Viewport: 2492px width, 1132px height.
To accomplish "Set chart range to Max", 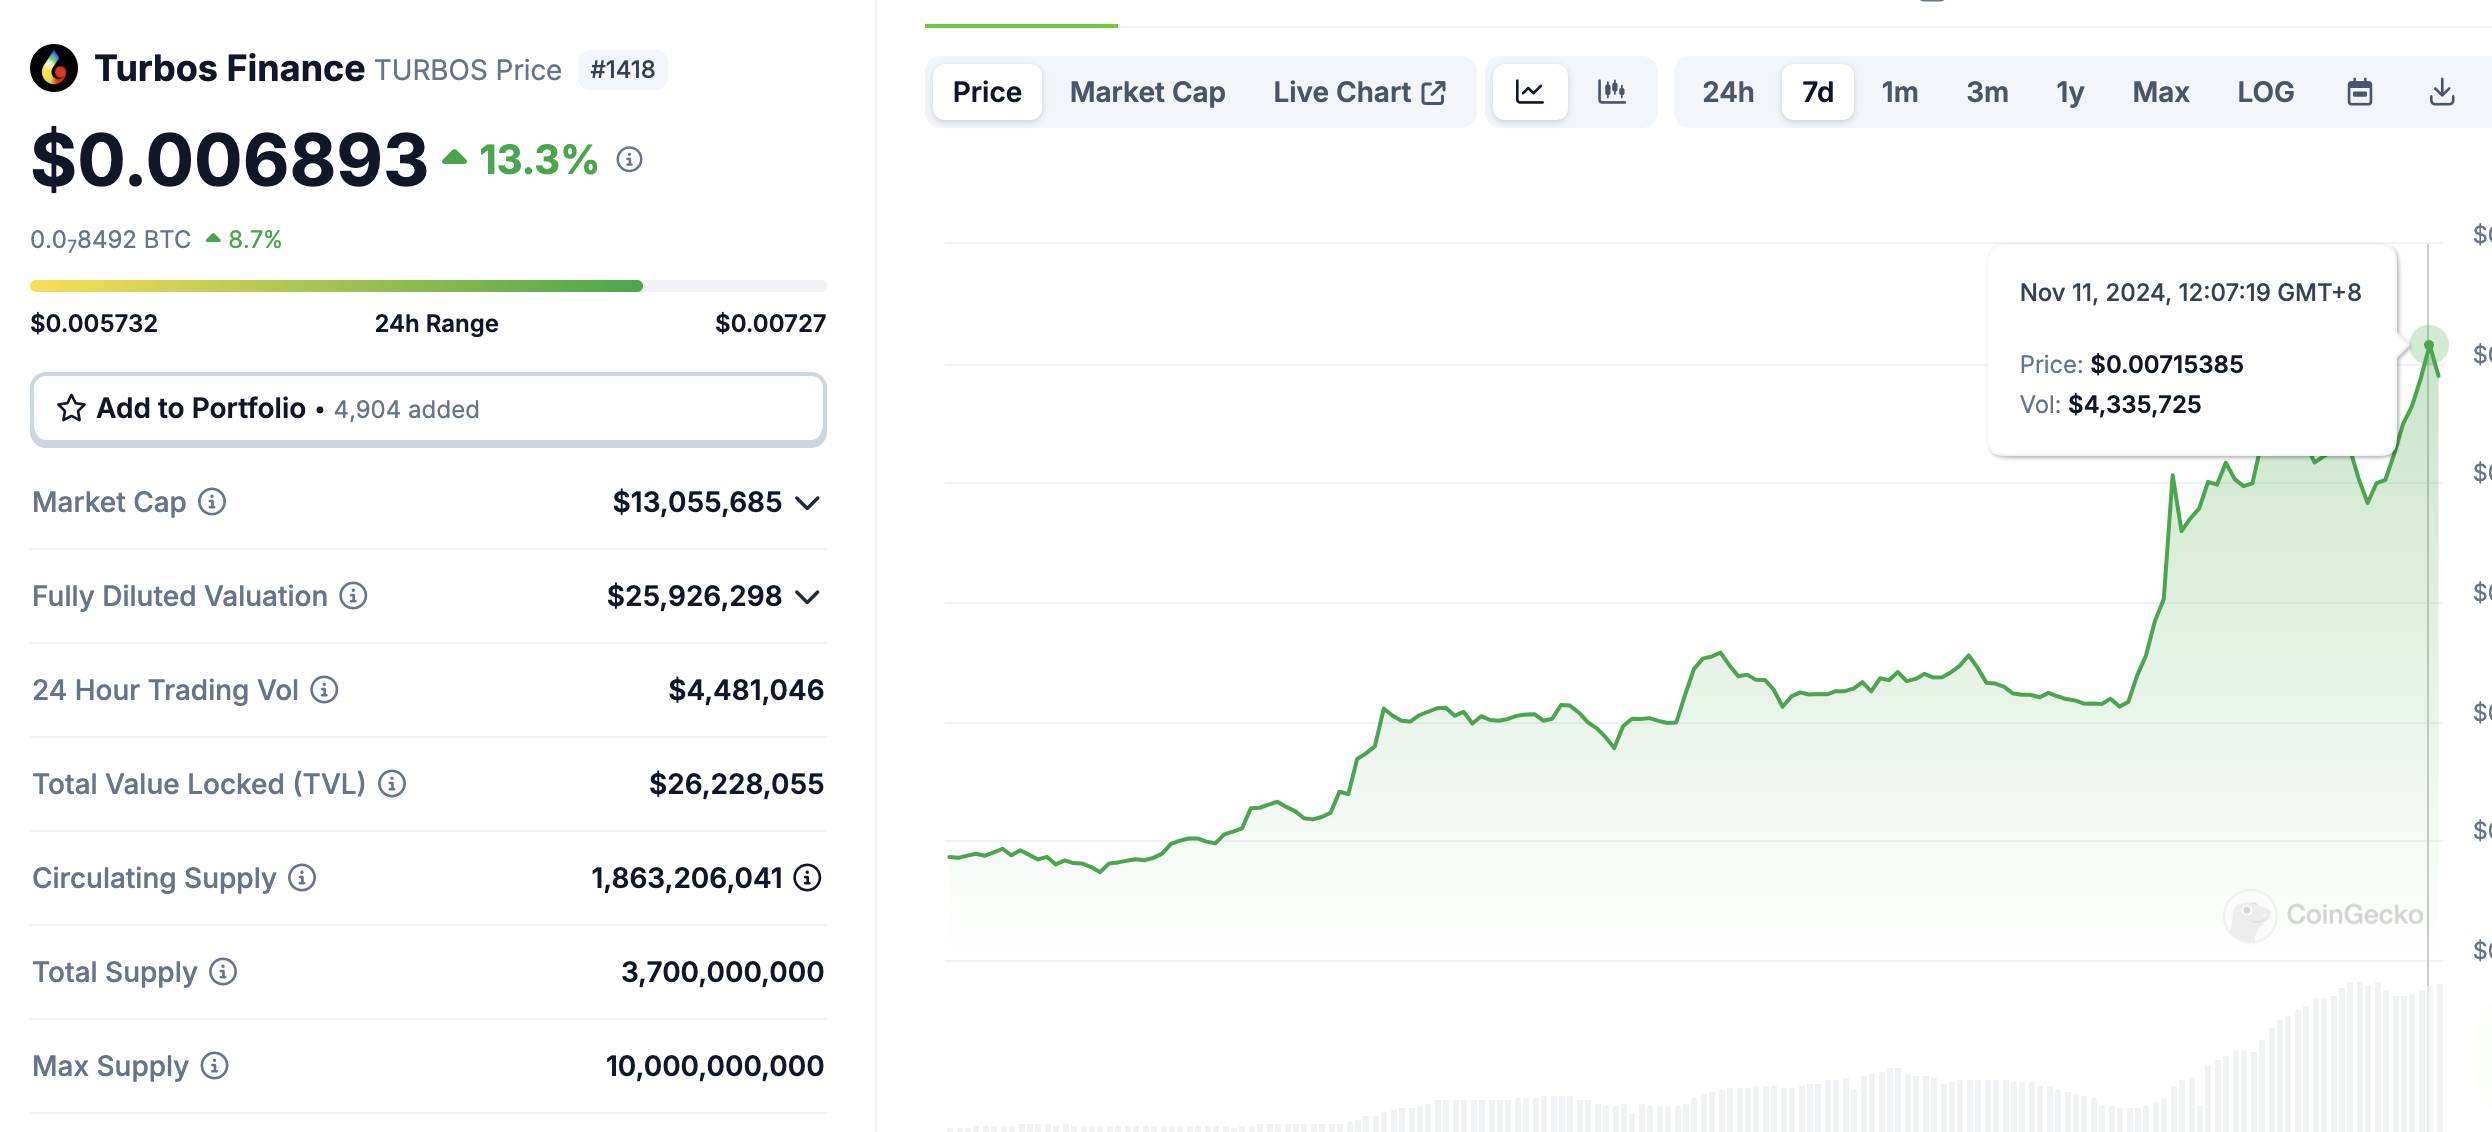I will tap(2161, 92).
